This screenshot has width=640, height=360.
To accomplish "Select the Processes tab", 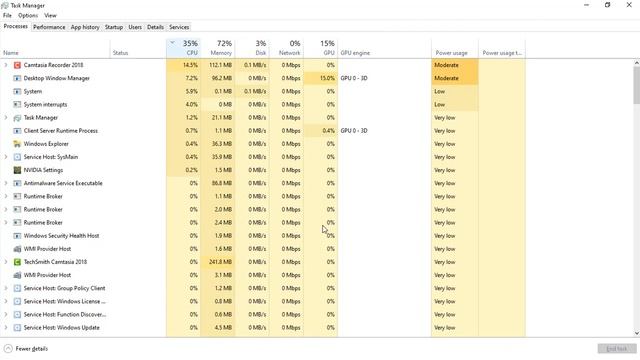I will point(16,26).
